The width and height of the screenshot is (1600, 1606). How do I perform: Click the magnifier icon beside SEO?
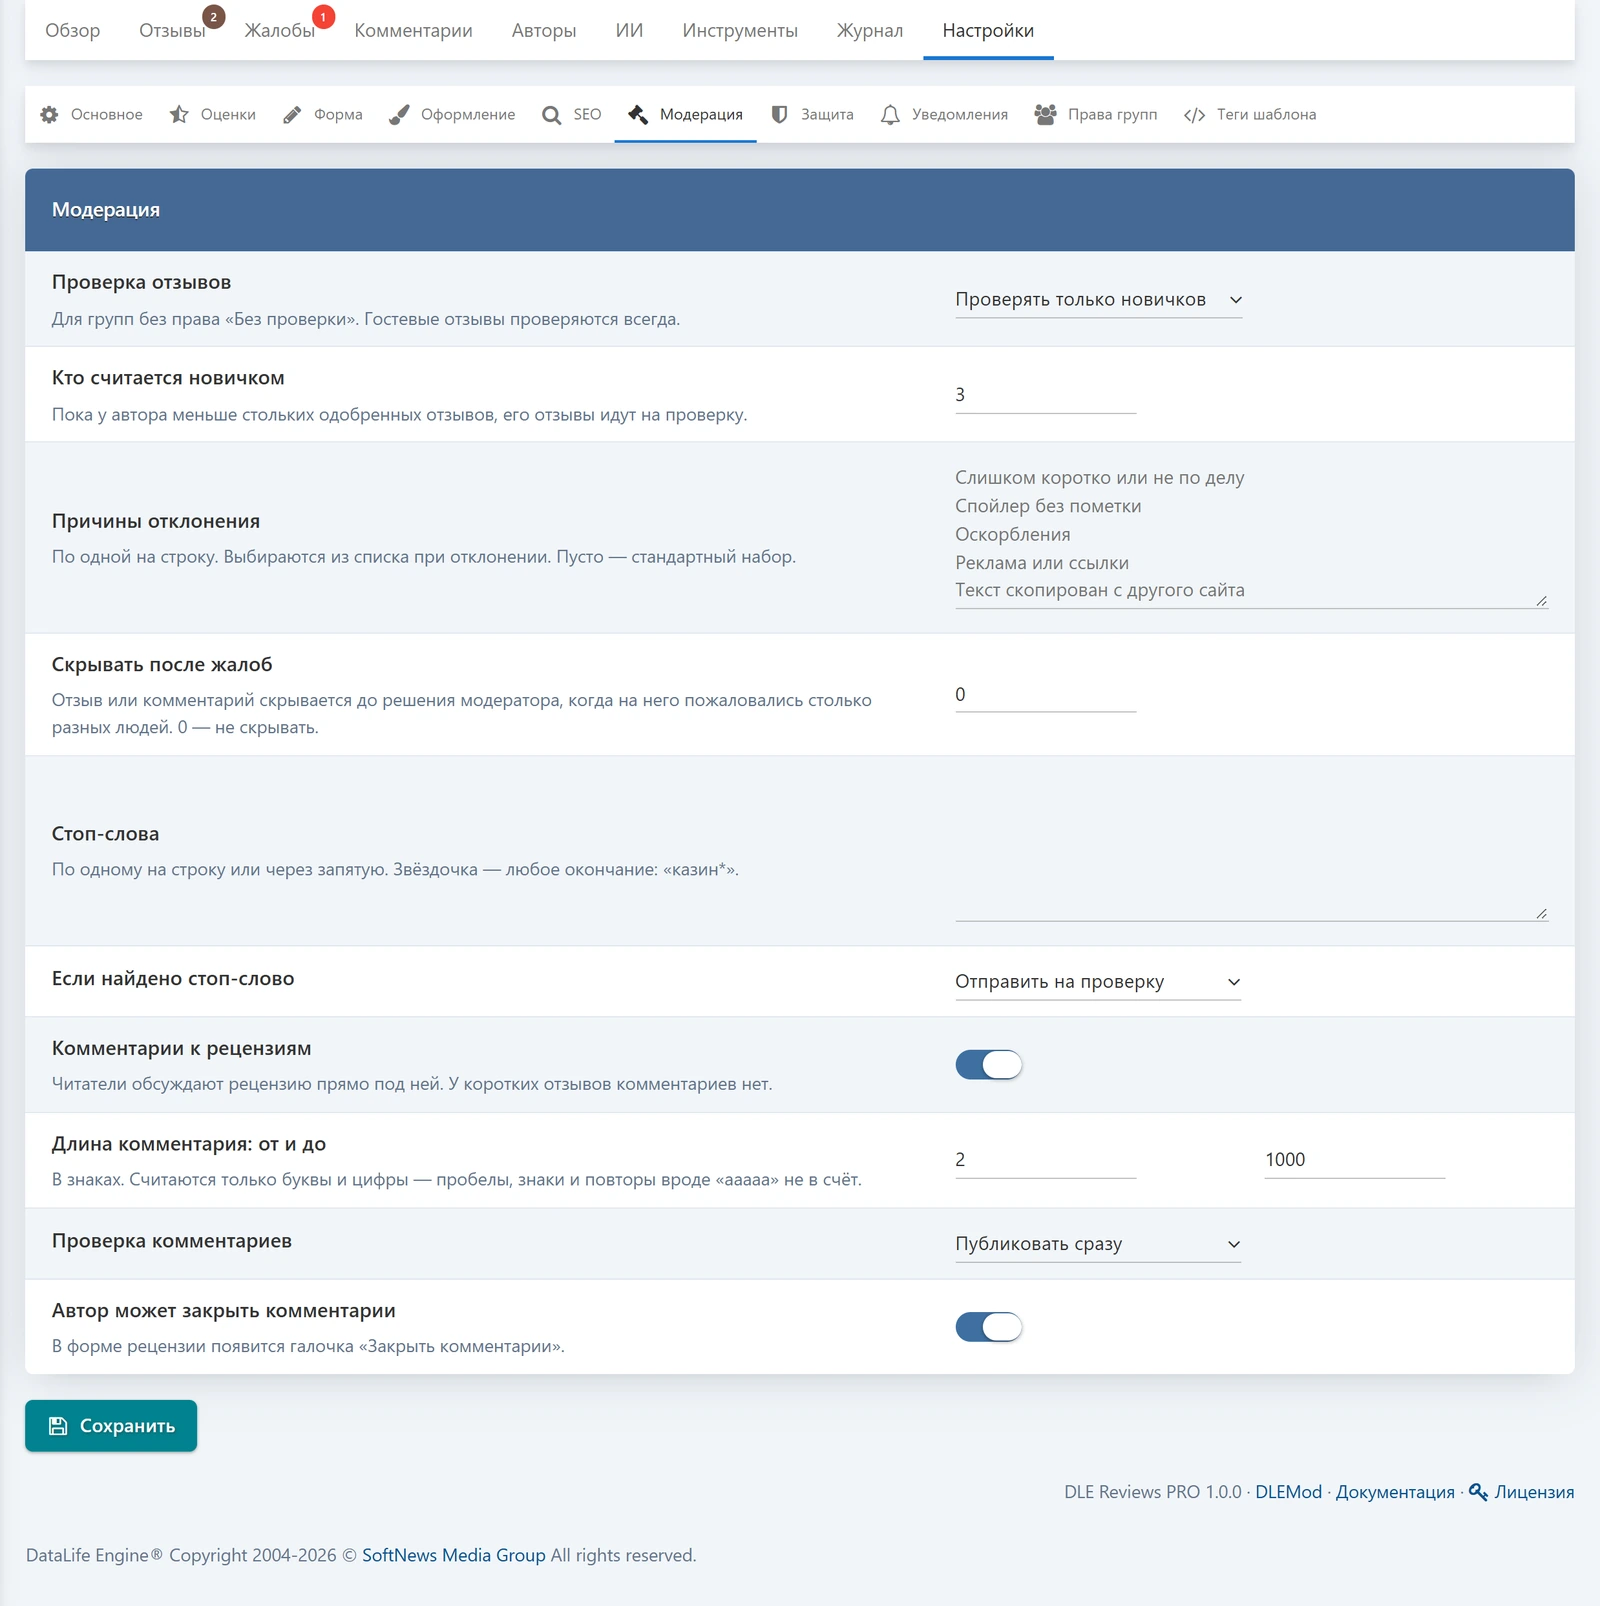(552, 115)
